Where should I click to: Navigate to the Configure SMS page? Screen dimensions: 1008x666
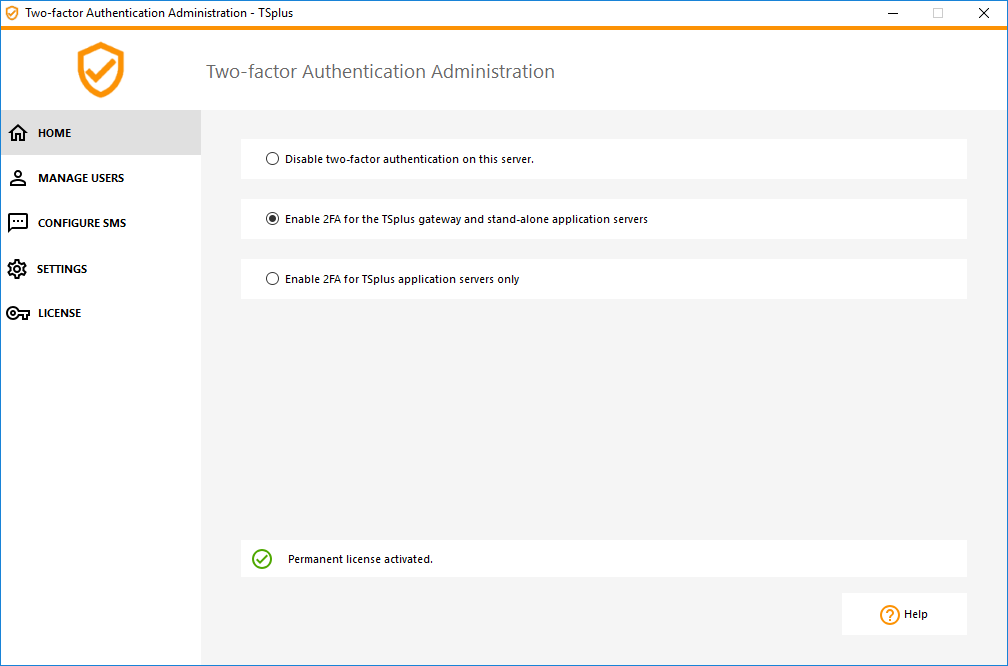coord(80,222)
